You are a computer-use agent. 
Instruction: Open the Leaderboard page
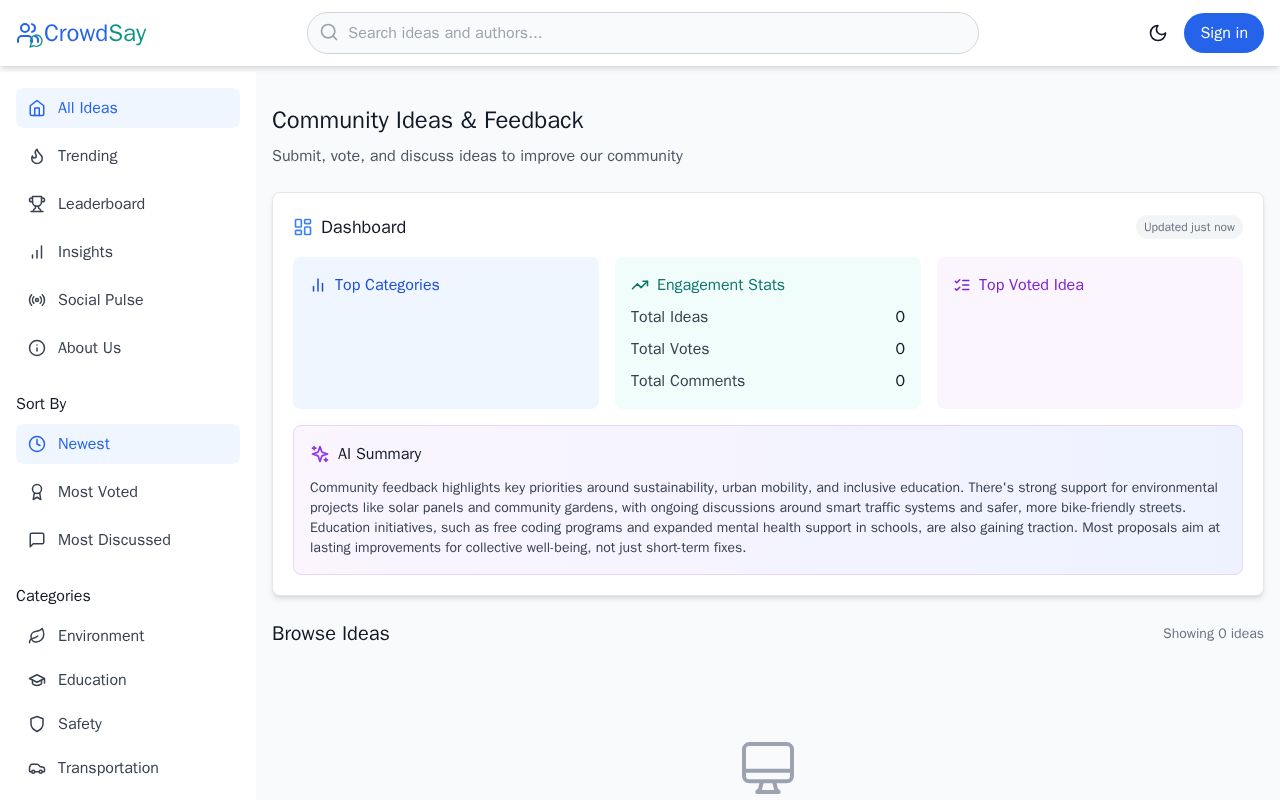tap(128, 204)
